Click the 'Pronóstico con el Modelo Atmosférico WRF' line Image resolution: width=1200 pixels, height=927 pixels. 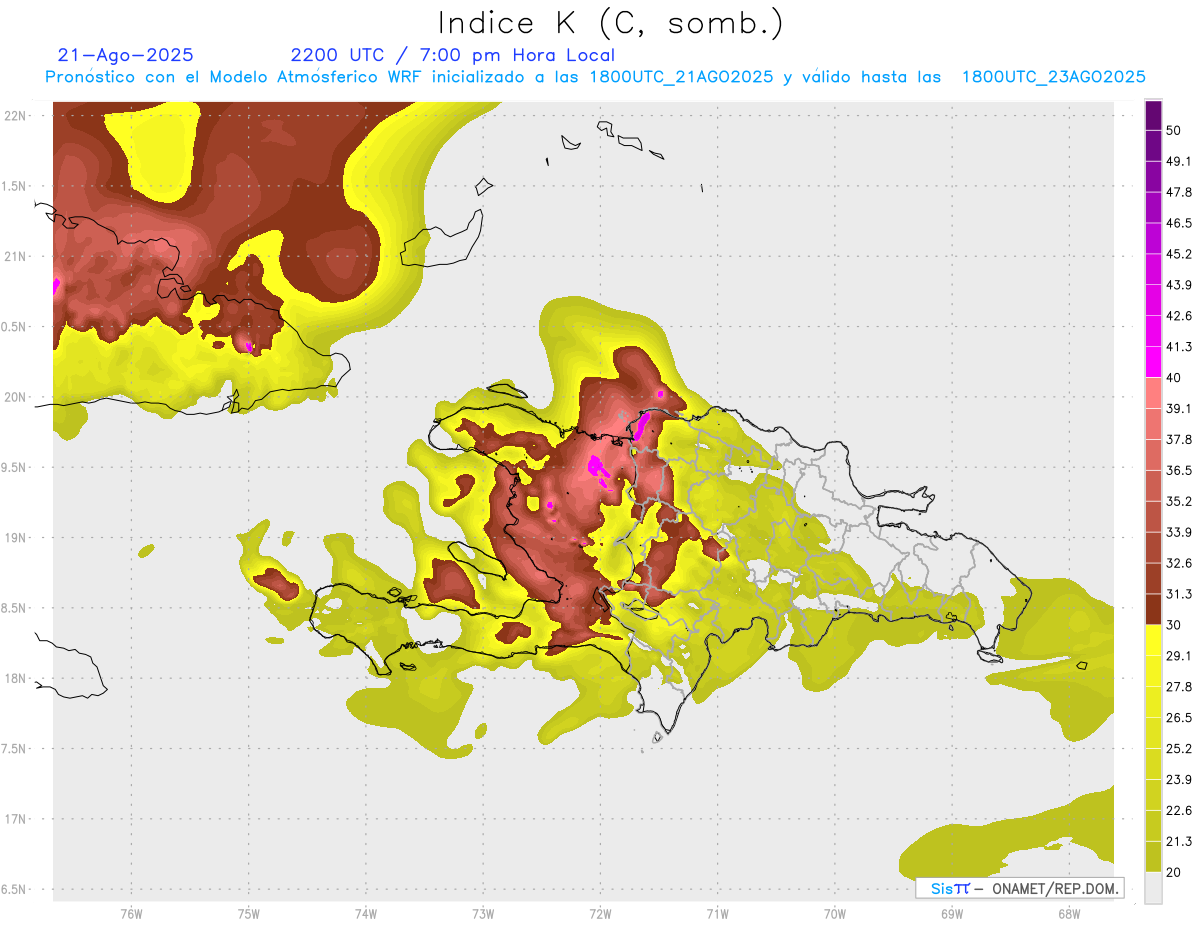[595, 77]
